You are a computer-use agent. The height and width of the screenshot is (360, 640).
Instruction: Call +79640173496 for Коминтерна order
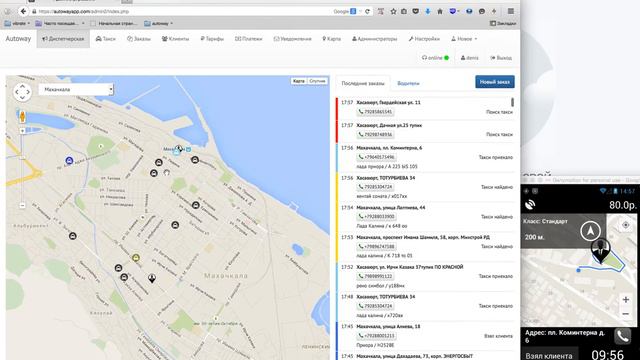[x=377, y=157]
